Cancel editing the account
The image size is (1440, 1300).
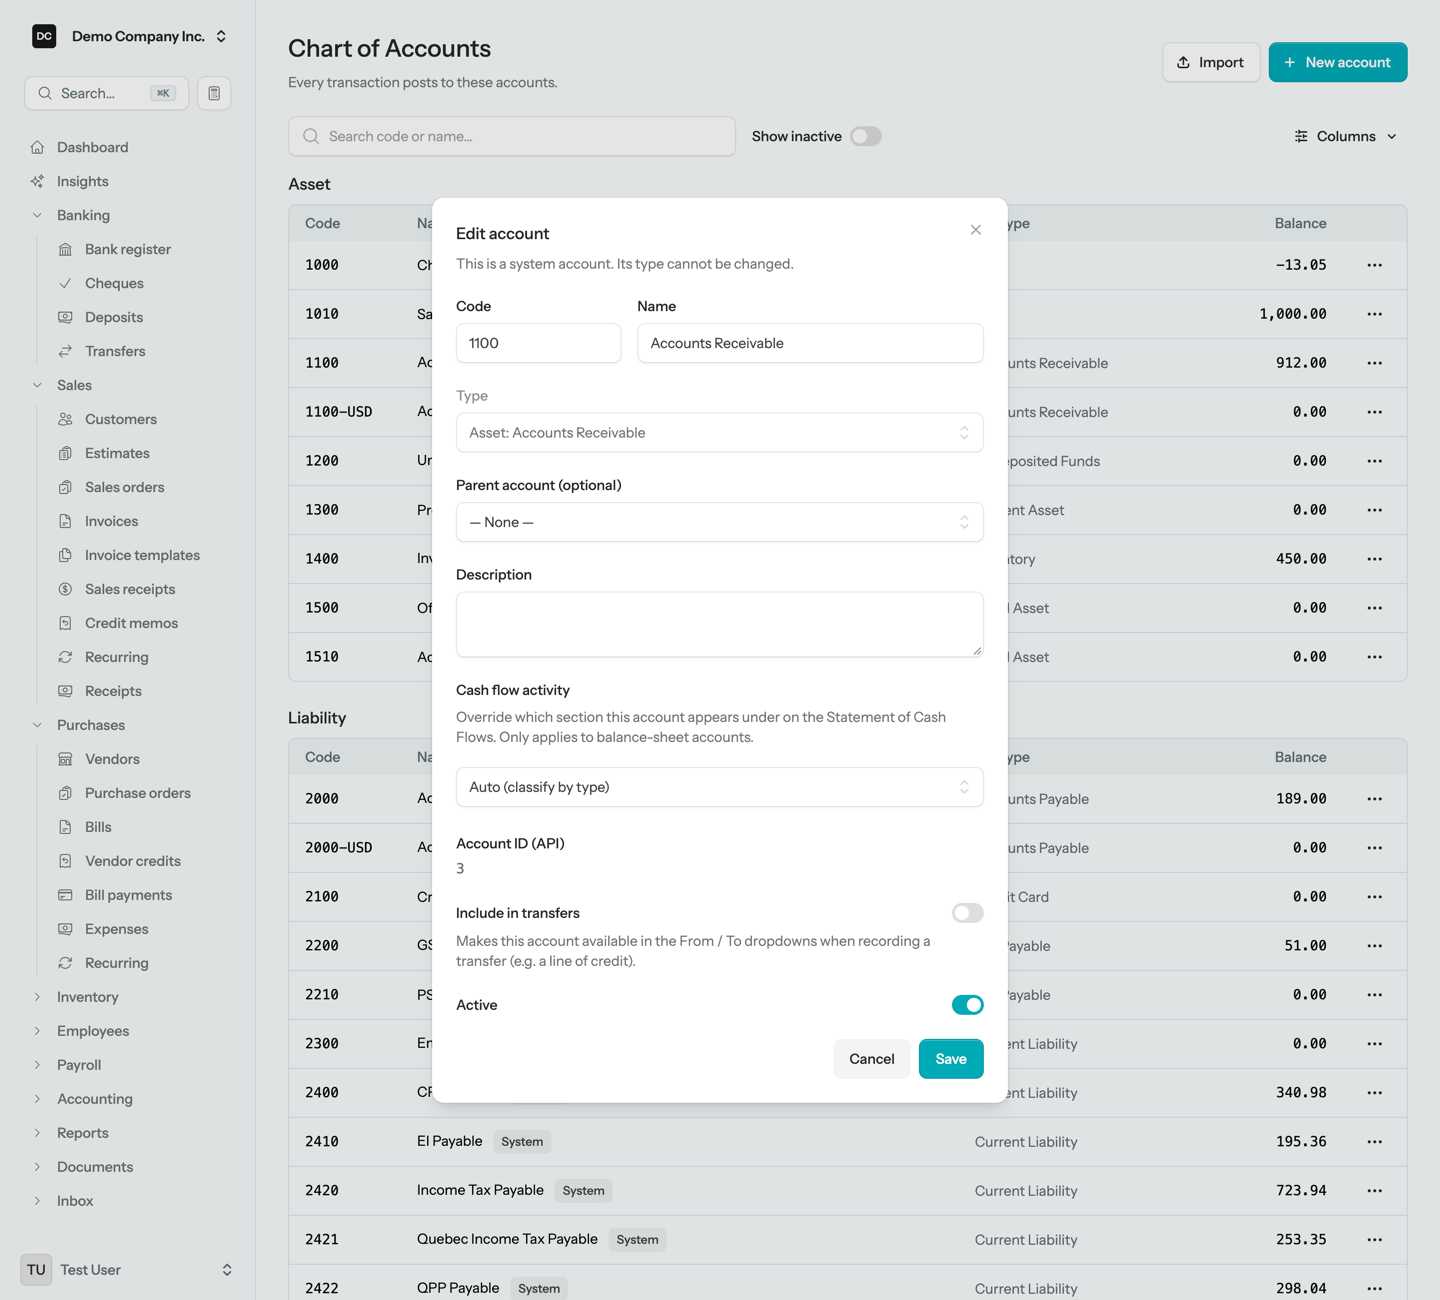tap(872, 1059)
